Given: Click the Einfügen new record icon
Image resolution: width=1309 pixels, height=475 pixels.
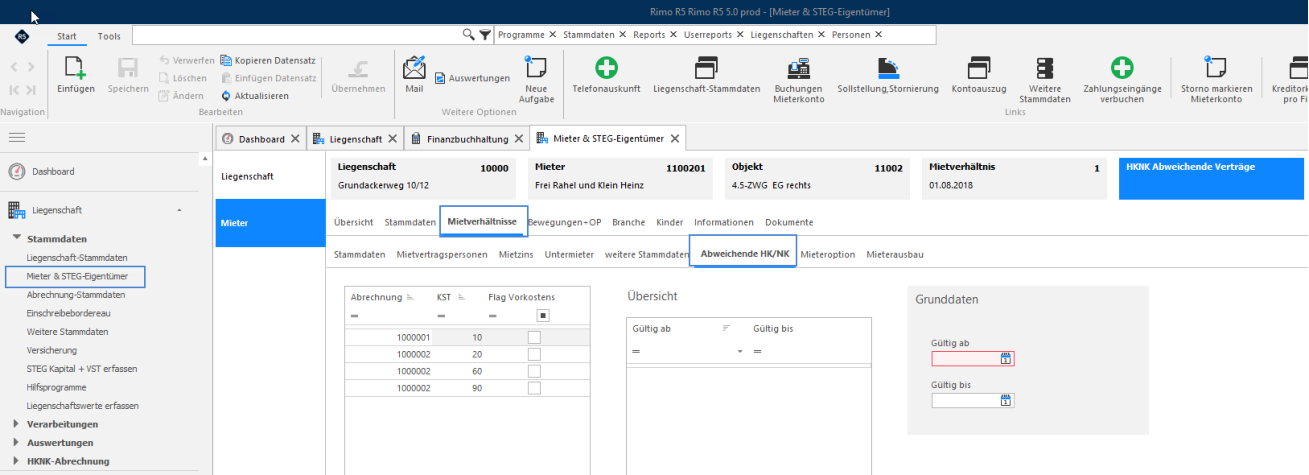Looking at the screenshot, I should (x=76, y=69).
